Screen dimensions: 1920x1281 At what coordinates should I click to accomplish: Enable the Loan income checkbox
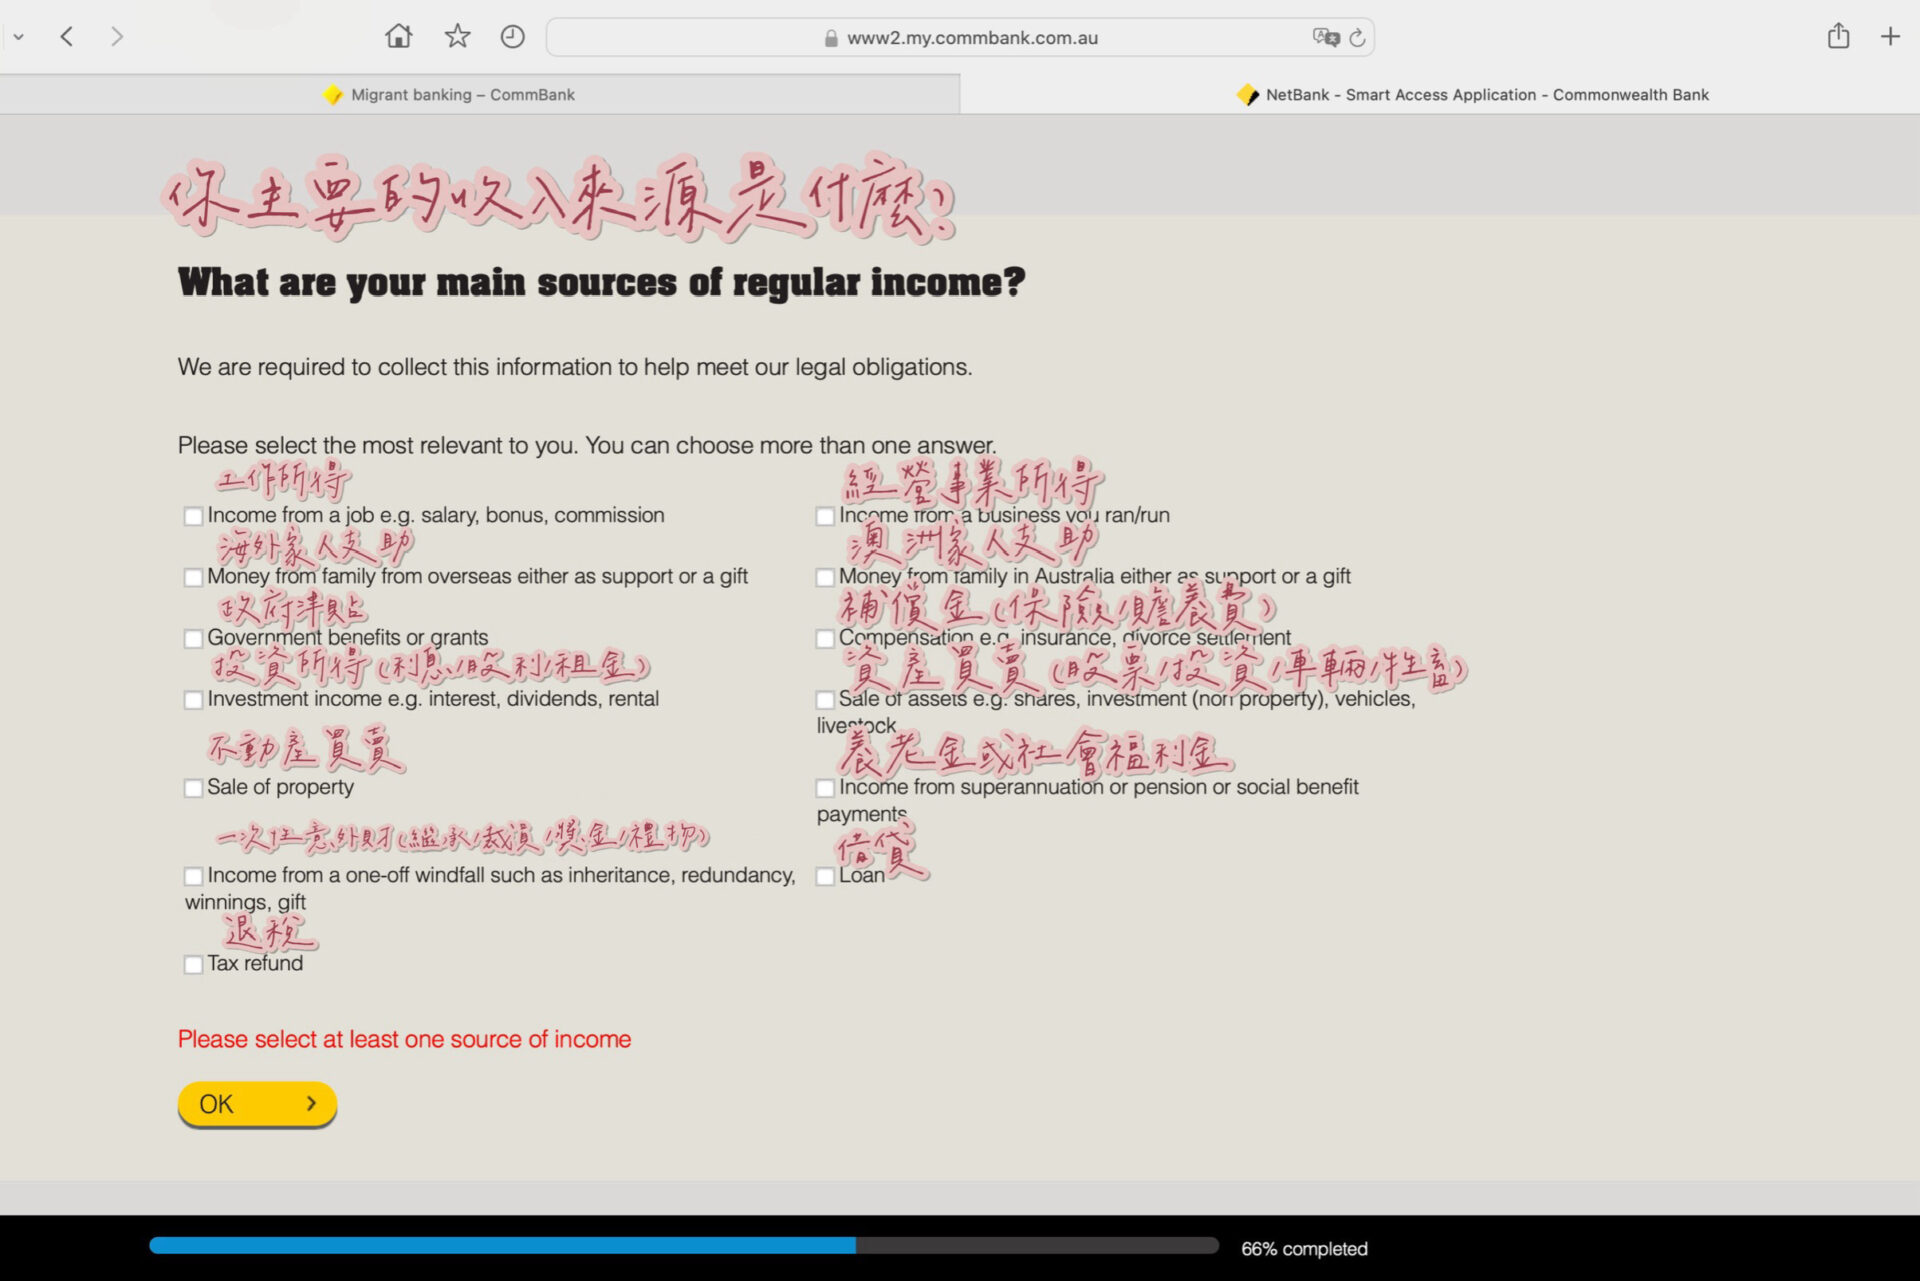point(825,877)
